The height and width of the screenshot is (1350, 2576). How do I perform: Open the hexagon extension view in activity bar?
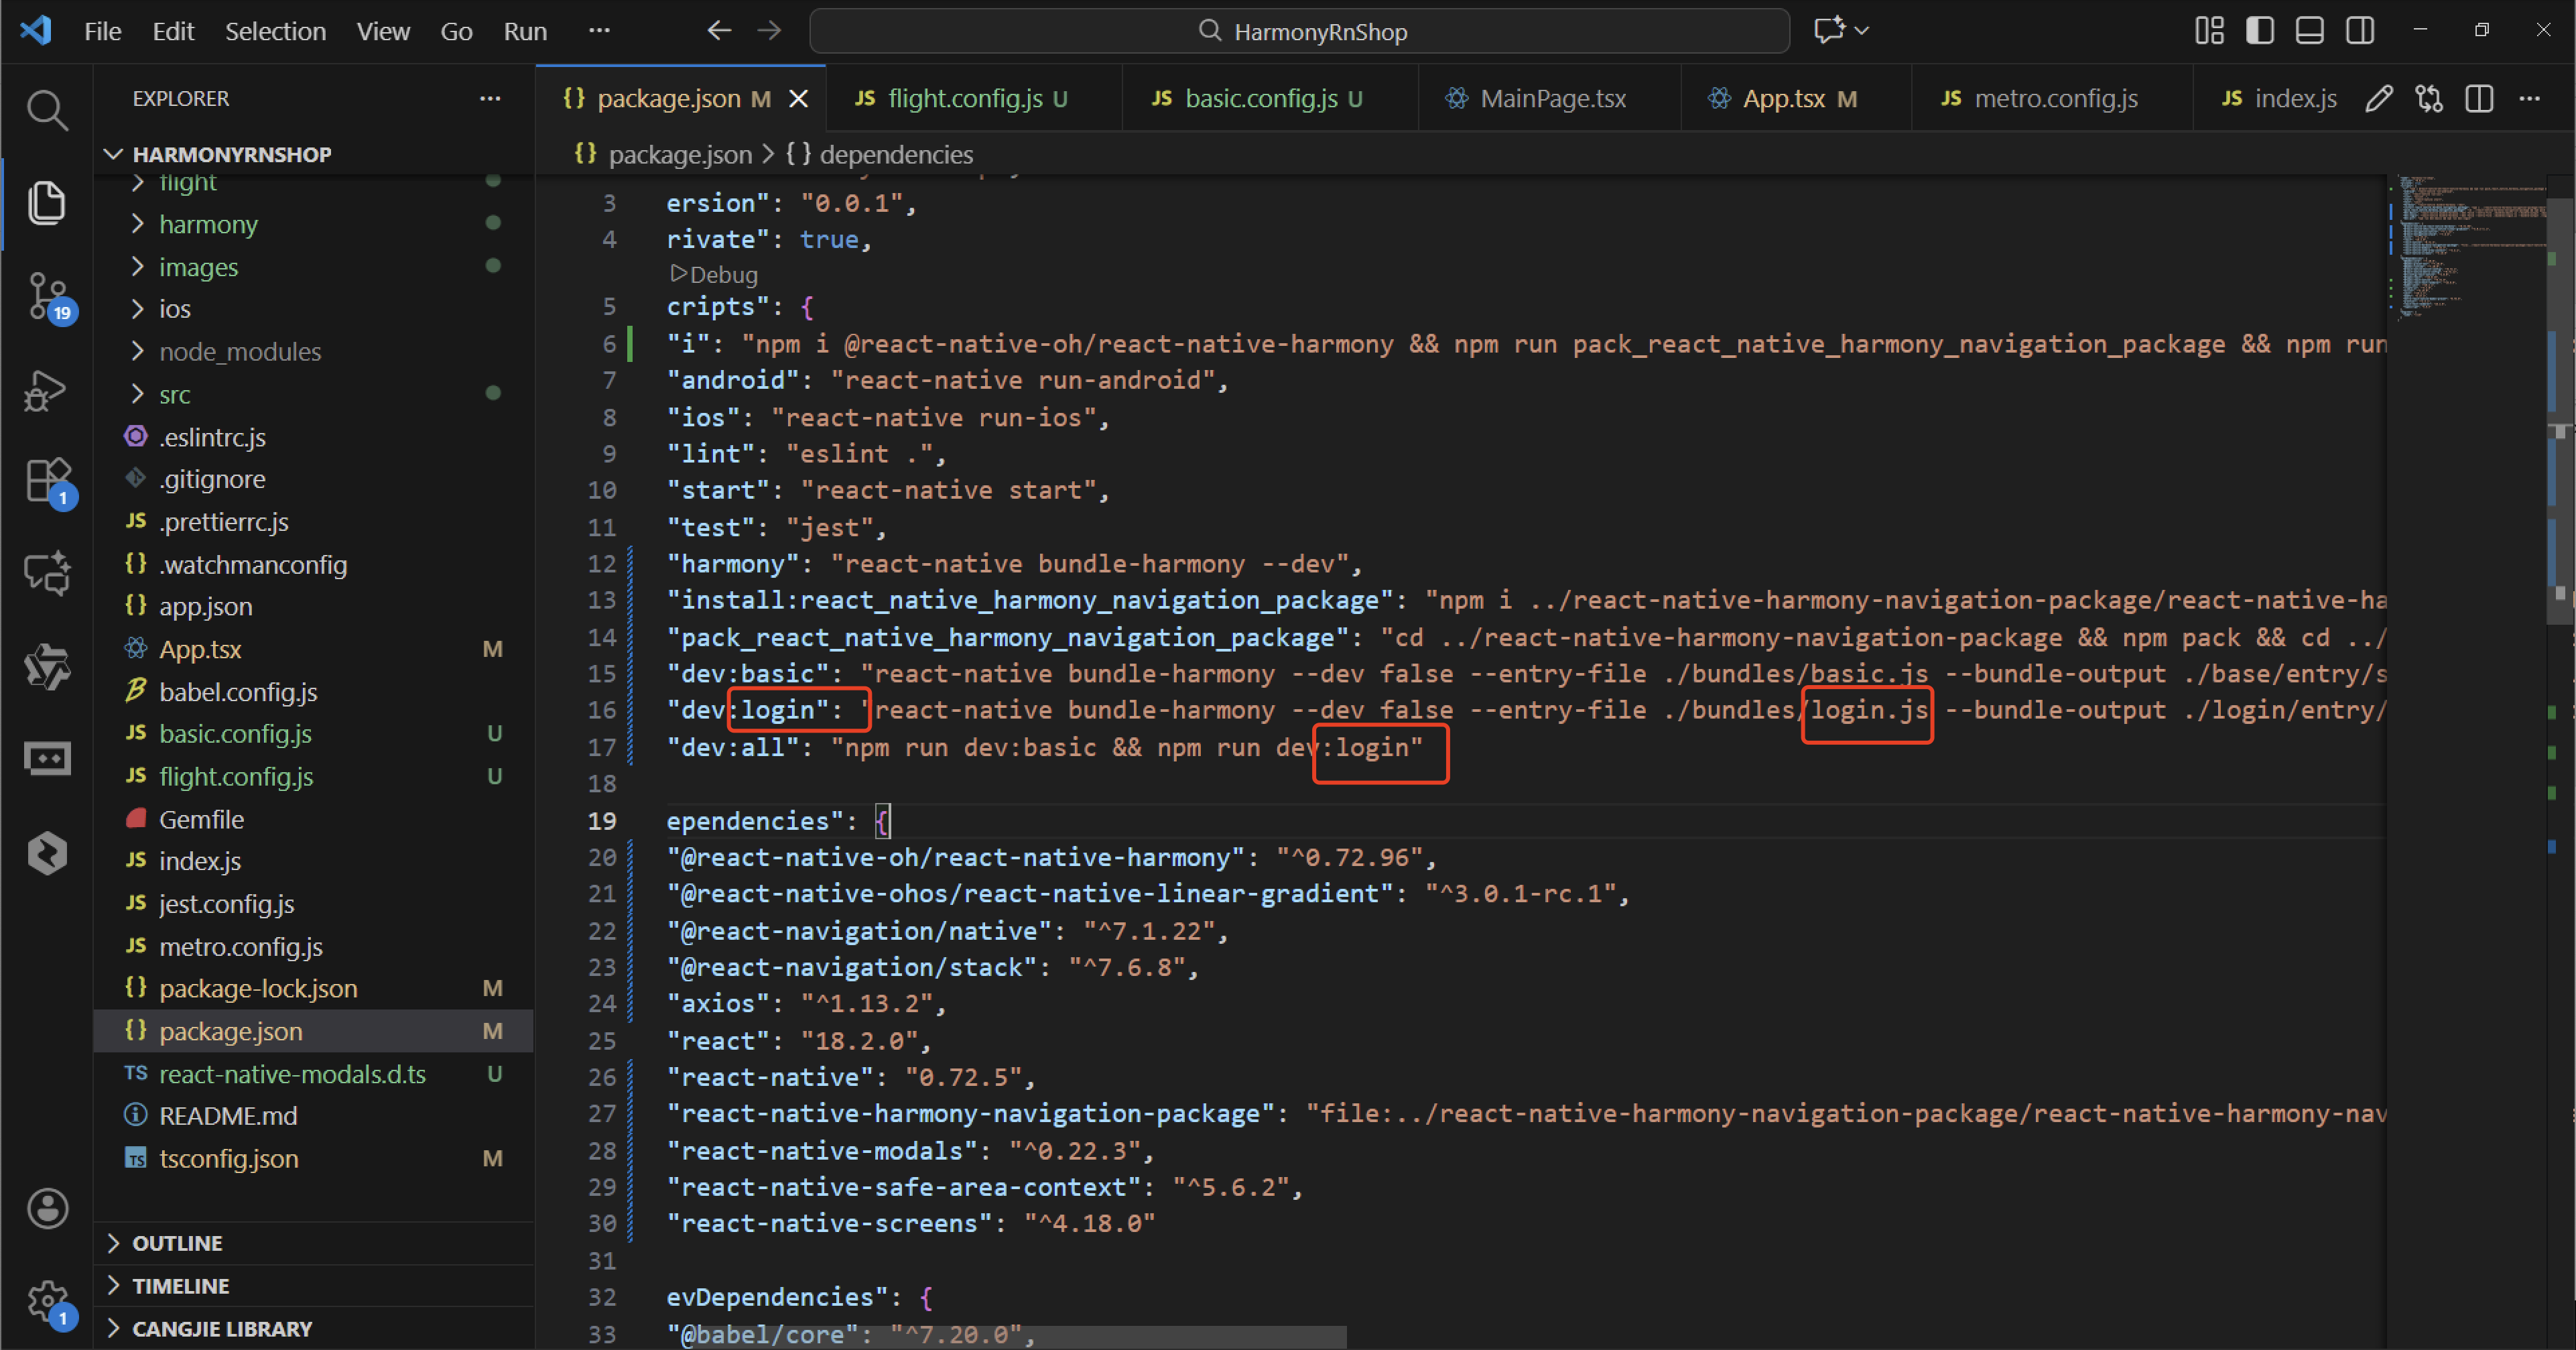tap(47, 853)
